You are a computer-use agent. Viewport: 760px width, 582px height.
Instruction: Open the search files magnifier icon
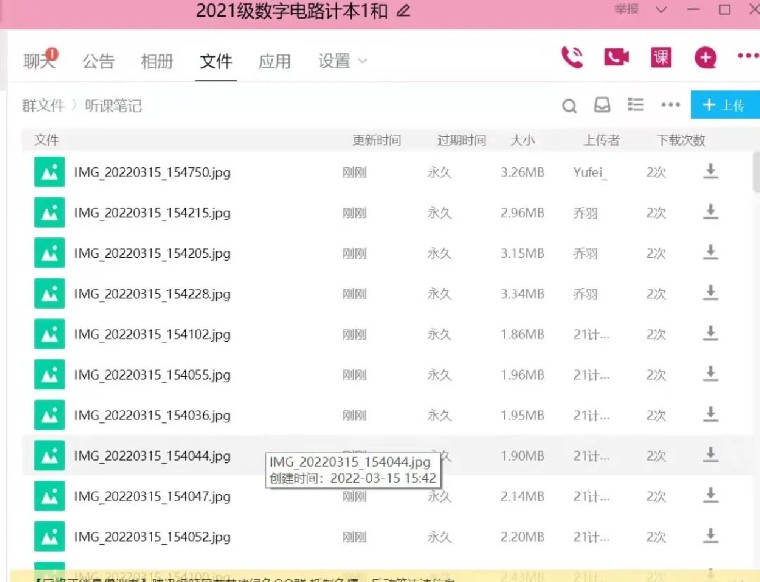pos(569,106)
